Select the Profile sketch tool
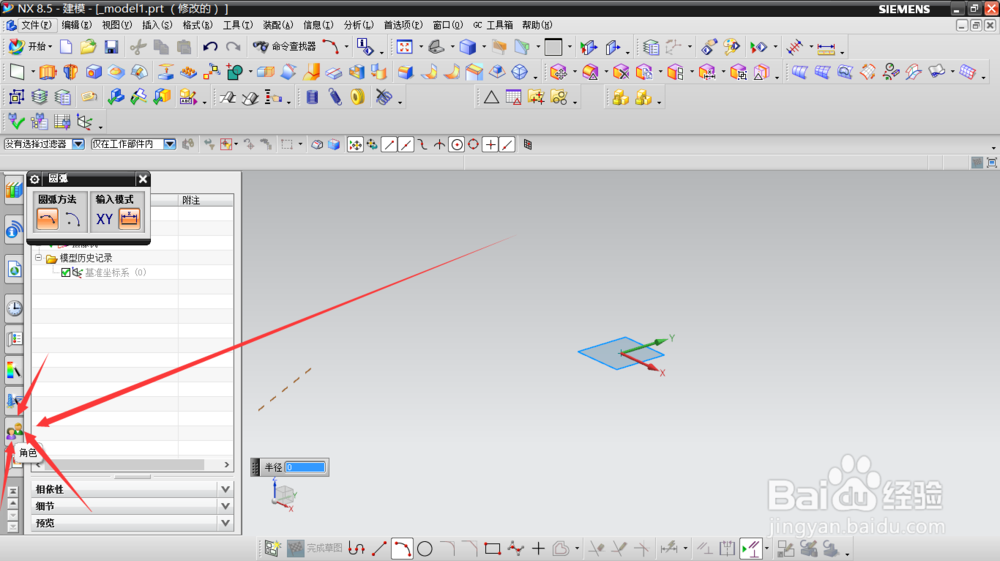Viewport: 1000px width, 561px height. pyautogui.click(x=357, y=548)
